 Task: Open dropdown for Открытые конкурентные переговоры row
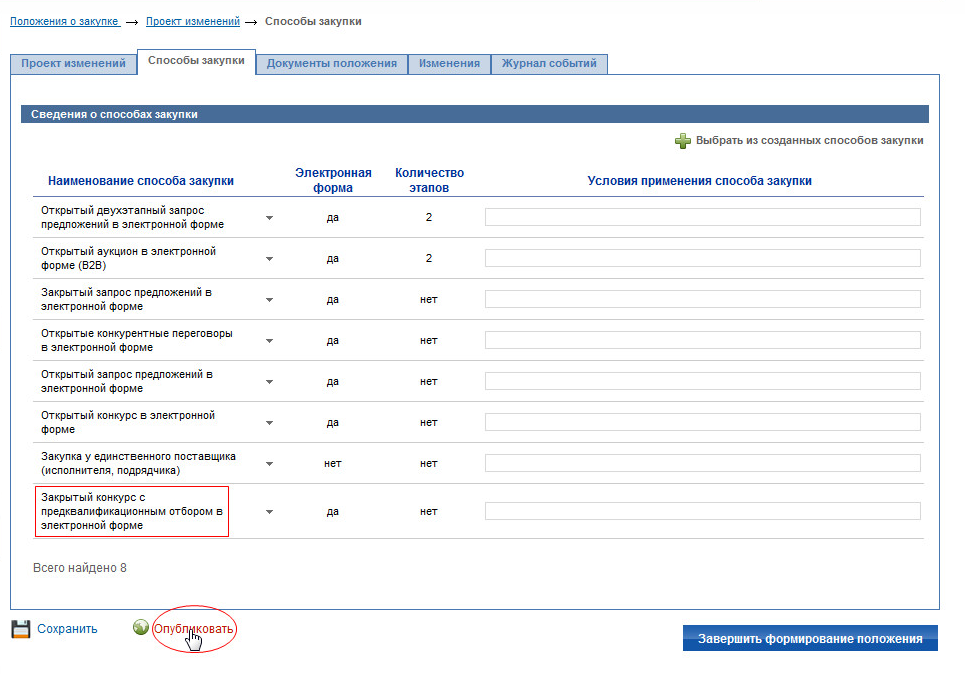tap(269, 340)
